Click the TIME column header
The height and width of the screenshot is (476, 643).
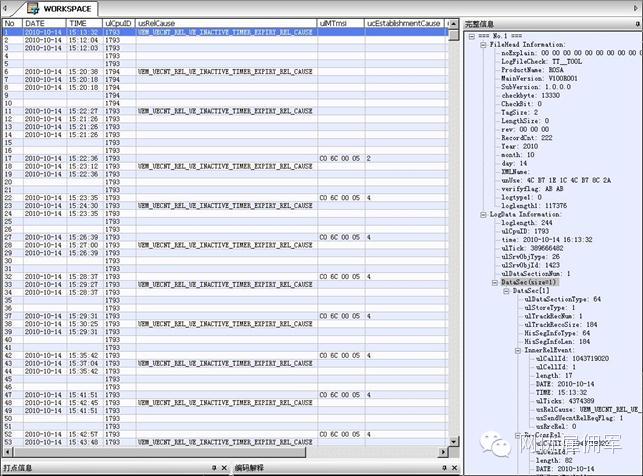pyautogui.click(x=85, y=23)
